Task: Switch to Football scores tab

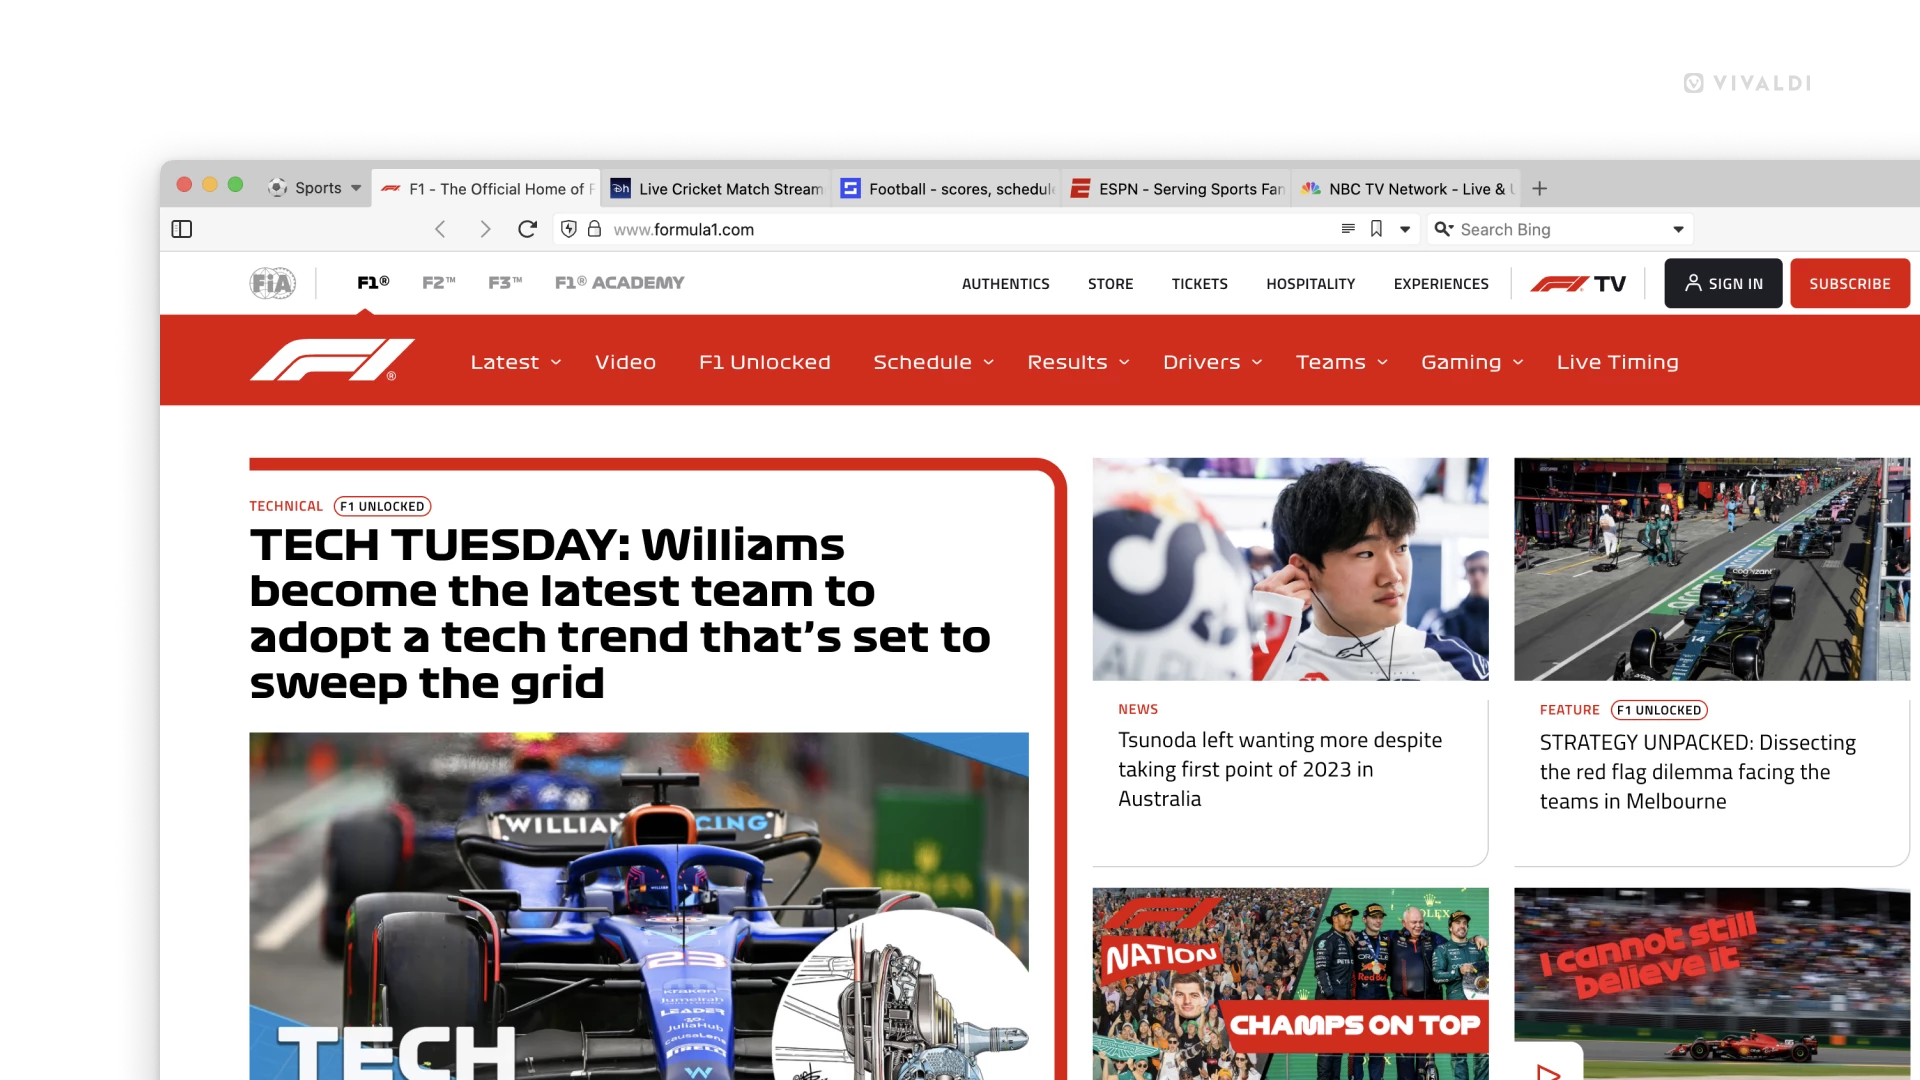Action: coord(946,188)
